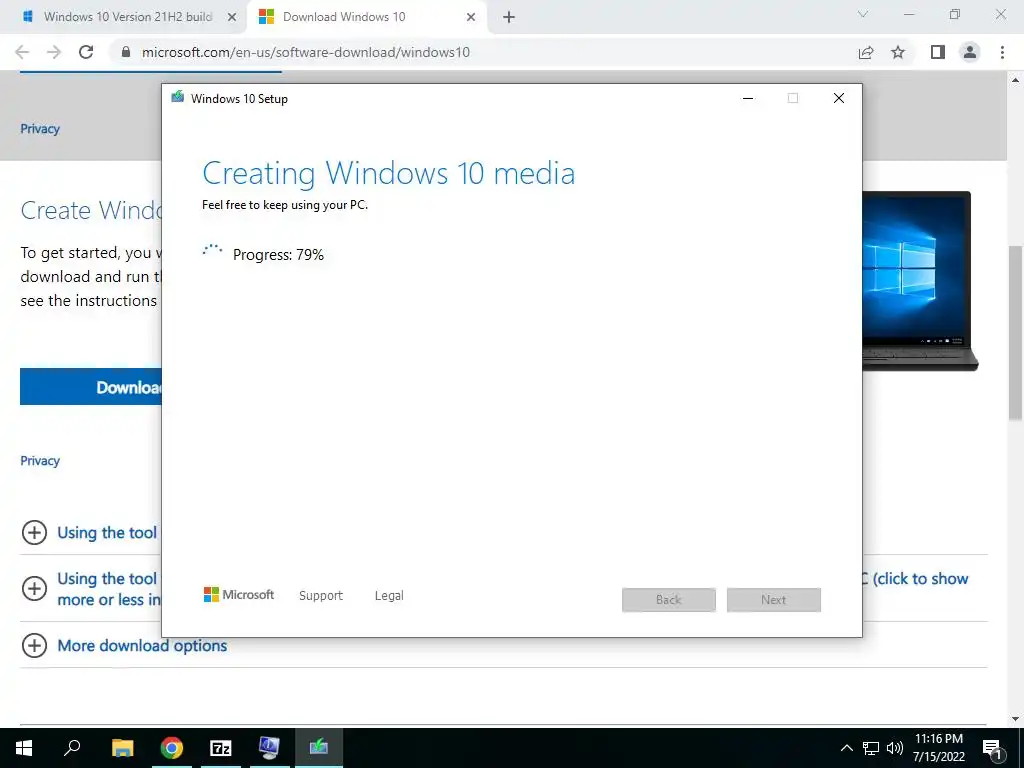Select the Download Windows 10 tab
Viewport: 1024px width, 768px height.
click(x=368, y=17)
